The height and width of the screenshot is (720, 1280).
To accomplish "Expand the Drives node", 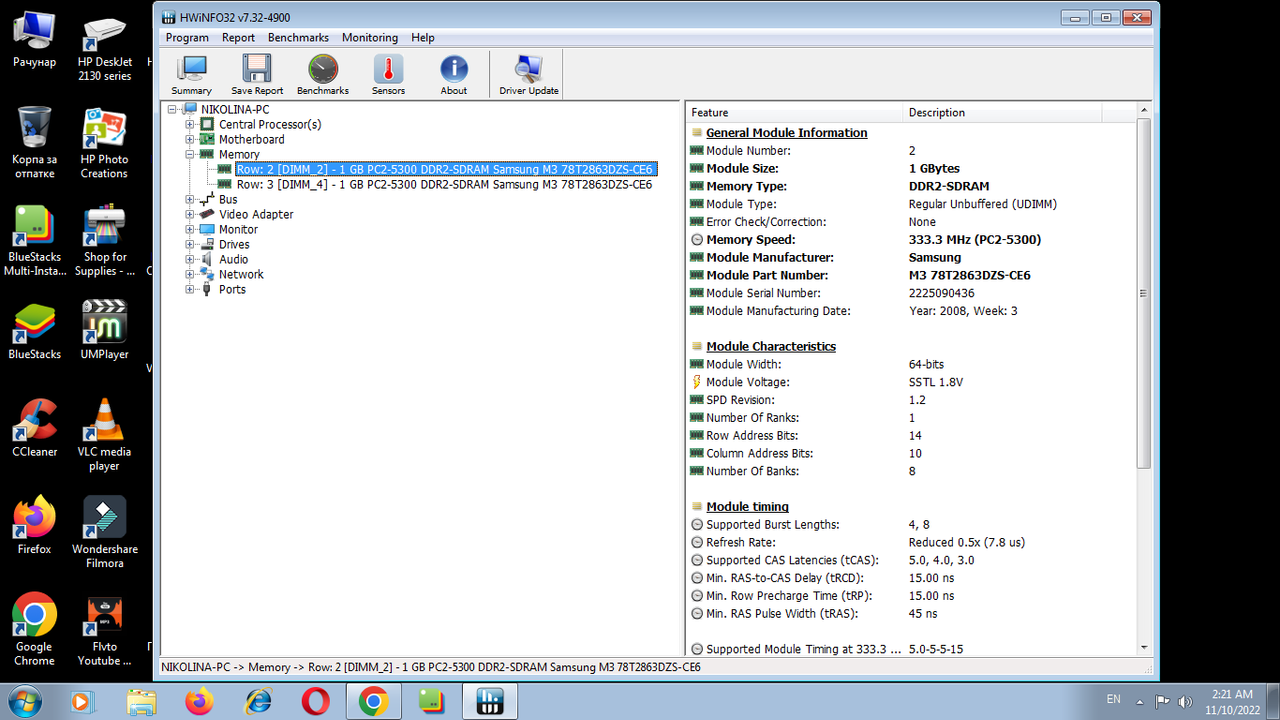I will coord(190,245).
